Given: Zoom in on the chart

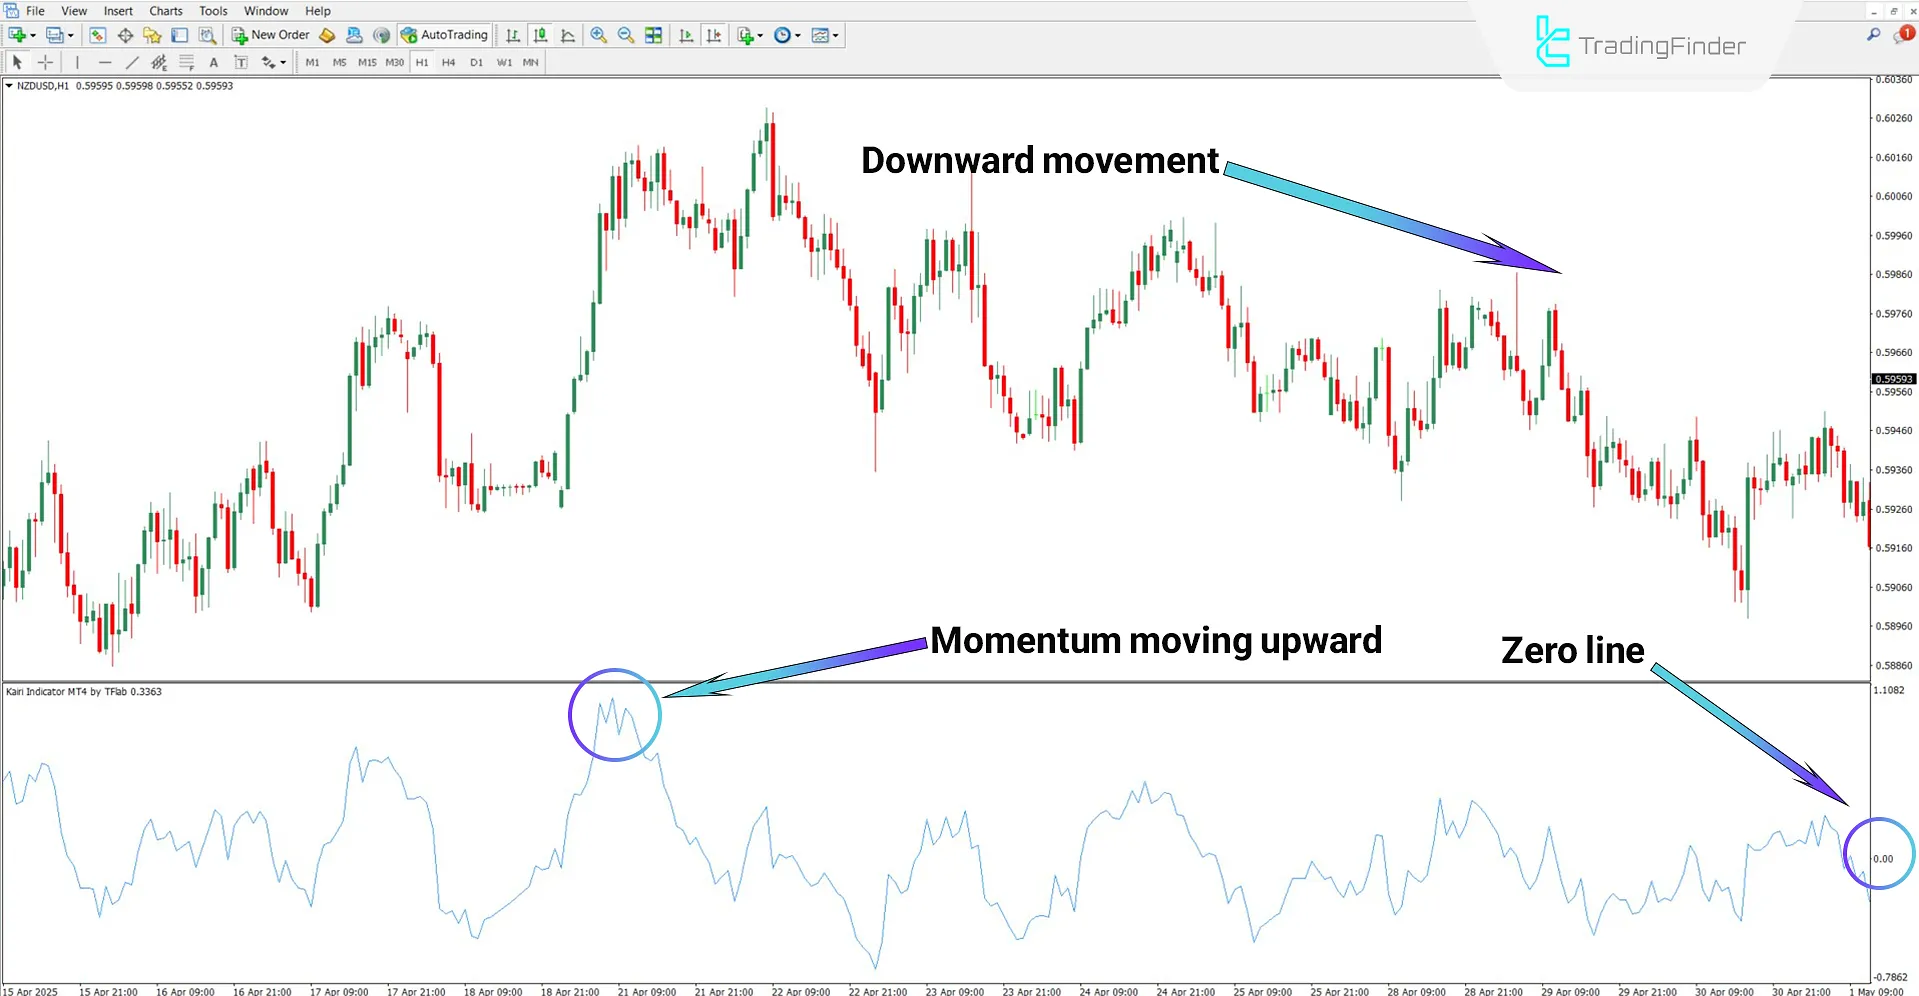Looking at the screenshot, I should pyautogui.click(x=598, y=35).
